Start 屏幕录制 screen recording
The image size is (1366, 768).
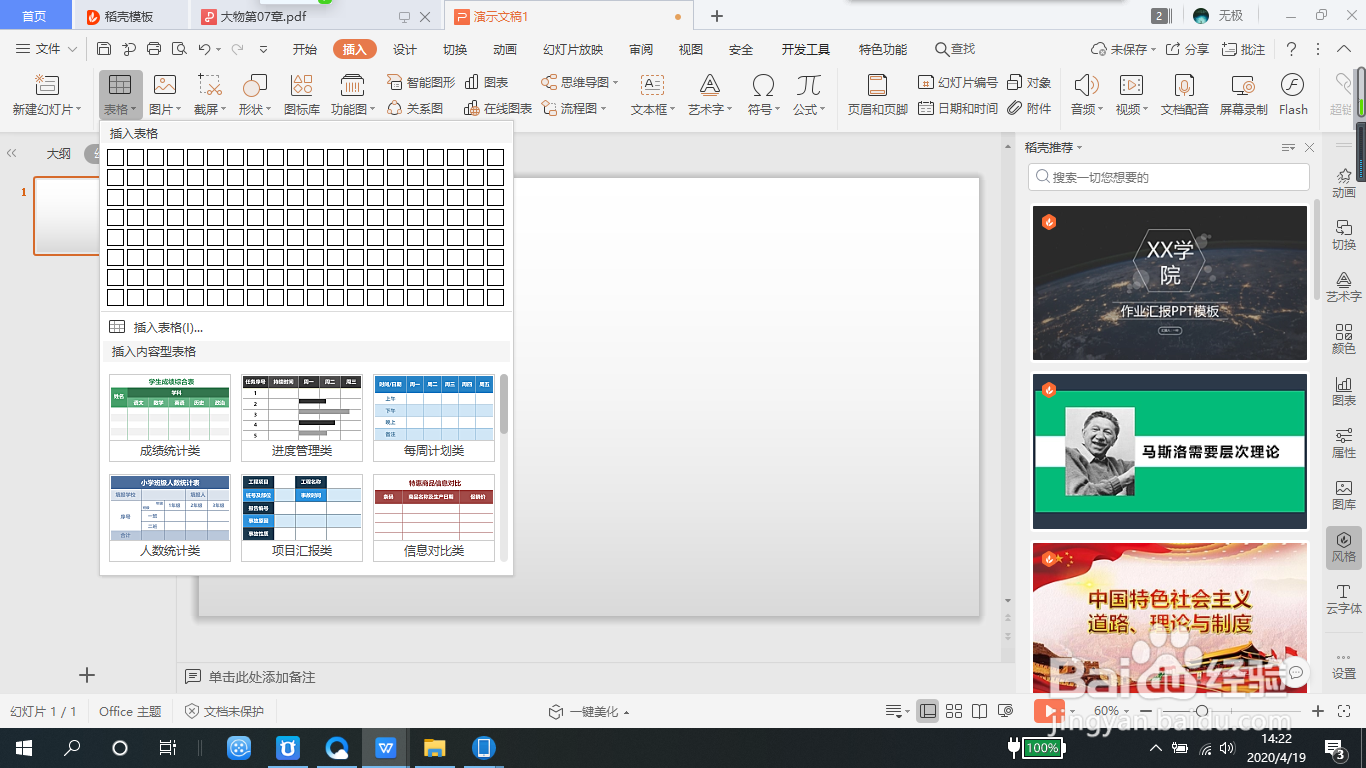point(1243,95)
